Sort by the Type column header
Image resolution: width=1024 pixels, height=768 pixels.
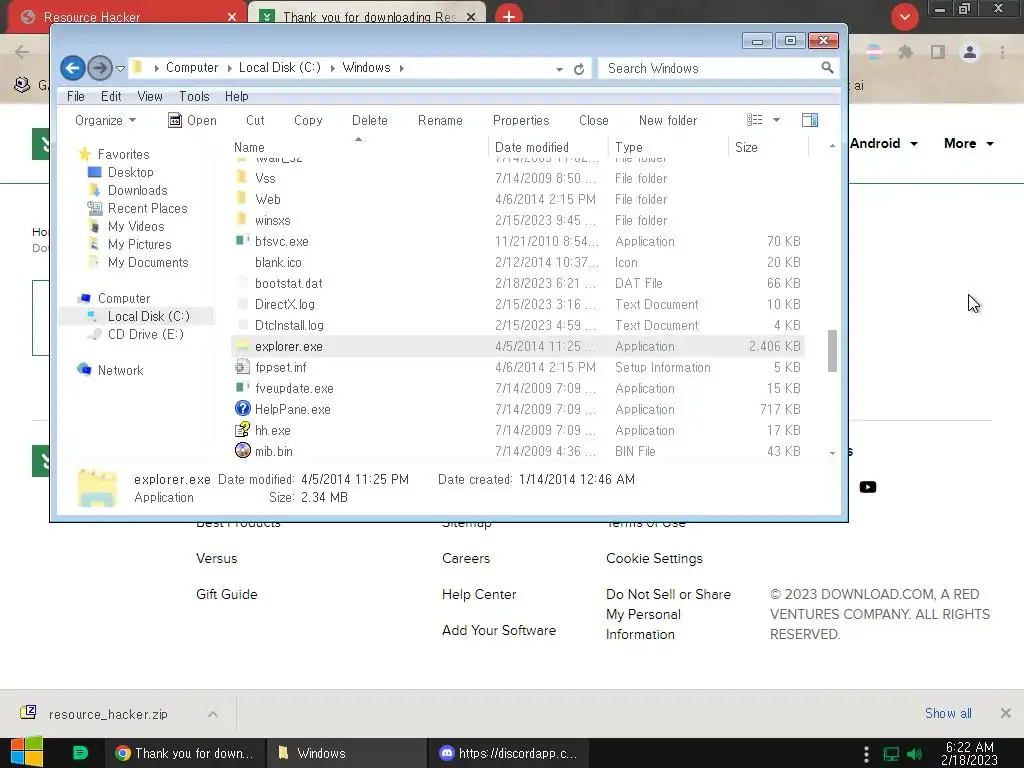[667, 147]
